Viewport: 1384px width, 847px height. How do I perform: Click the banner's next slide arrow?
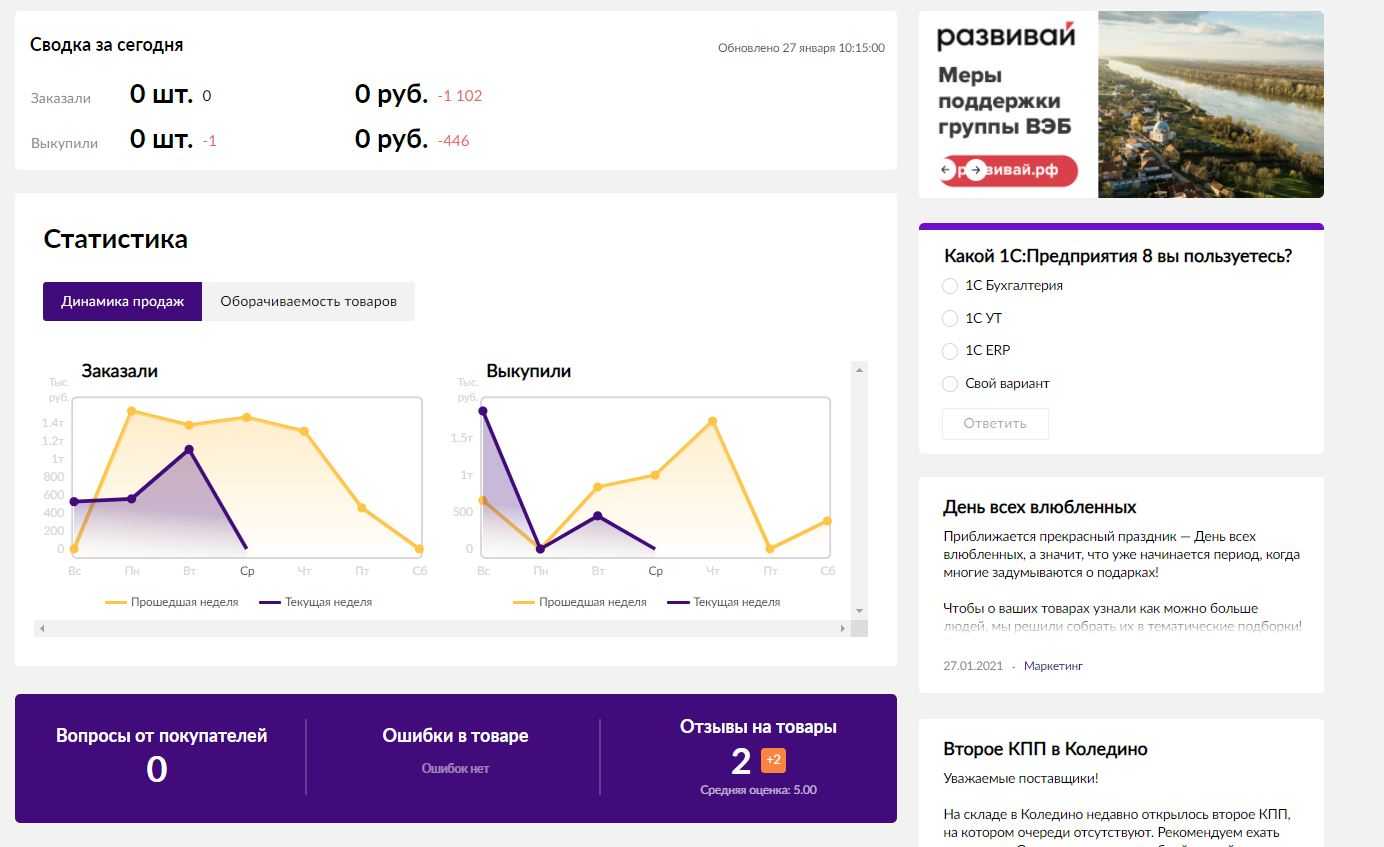tap(976, 170)
